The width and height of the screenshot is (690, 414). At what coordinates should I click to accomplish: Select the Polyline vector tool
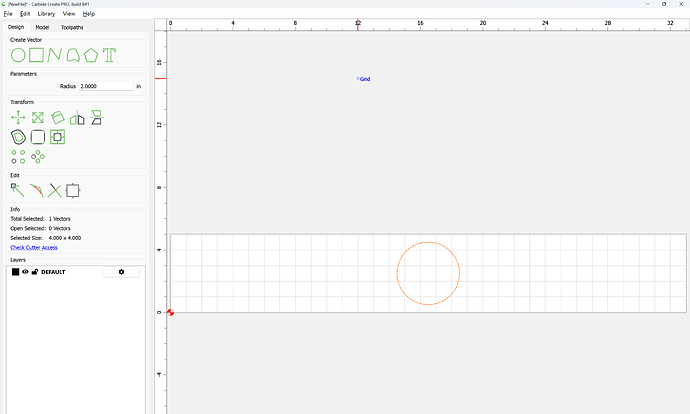[x=55, y=55]
